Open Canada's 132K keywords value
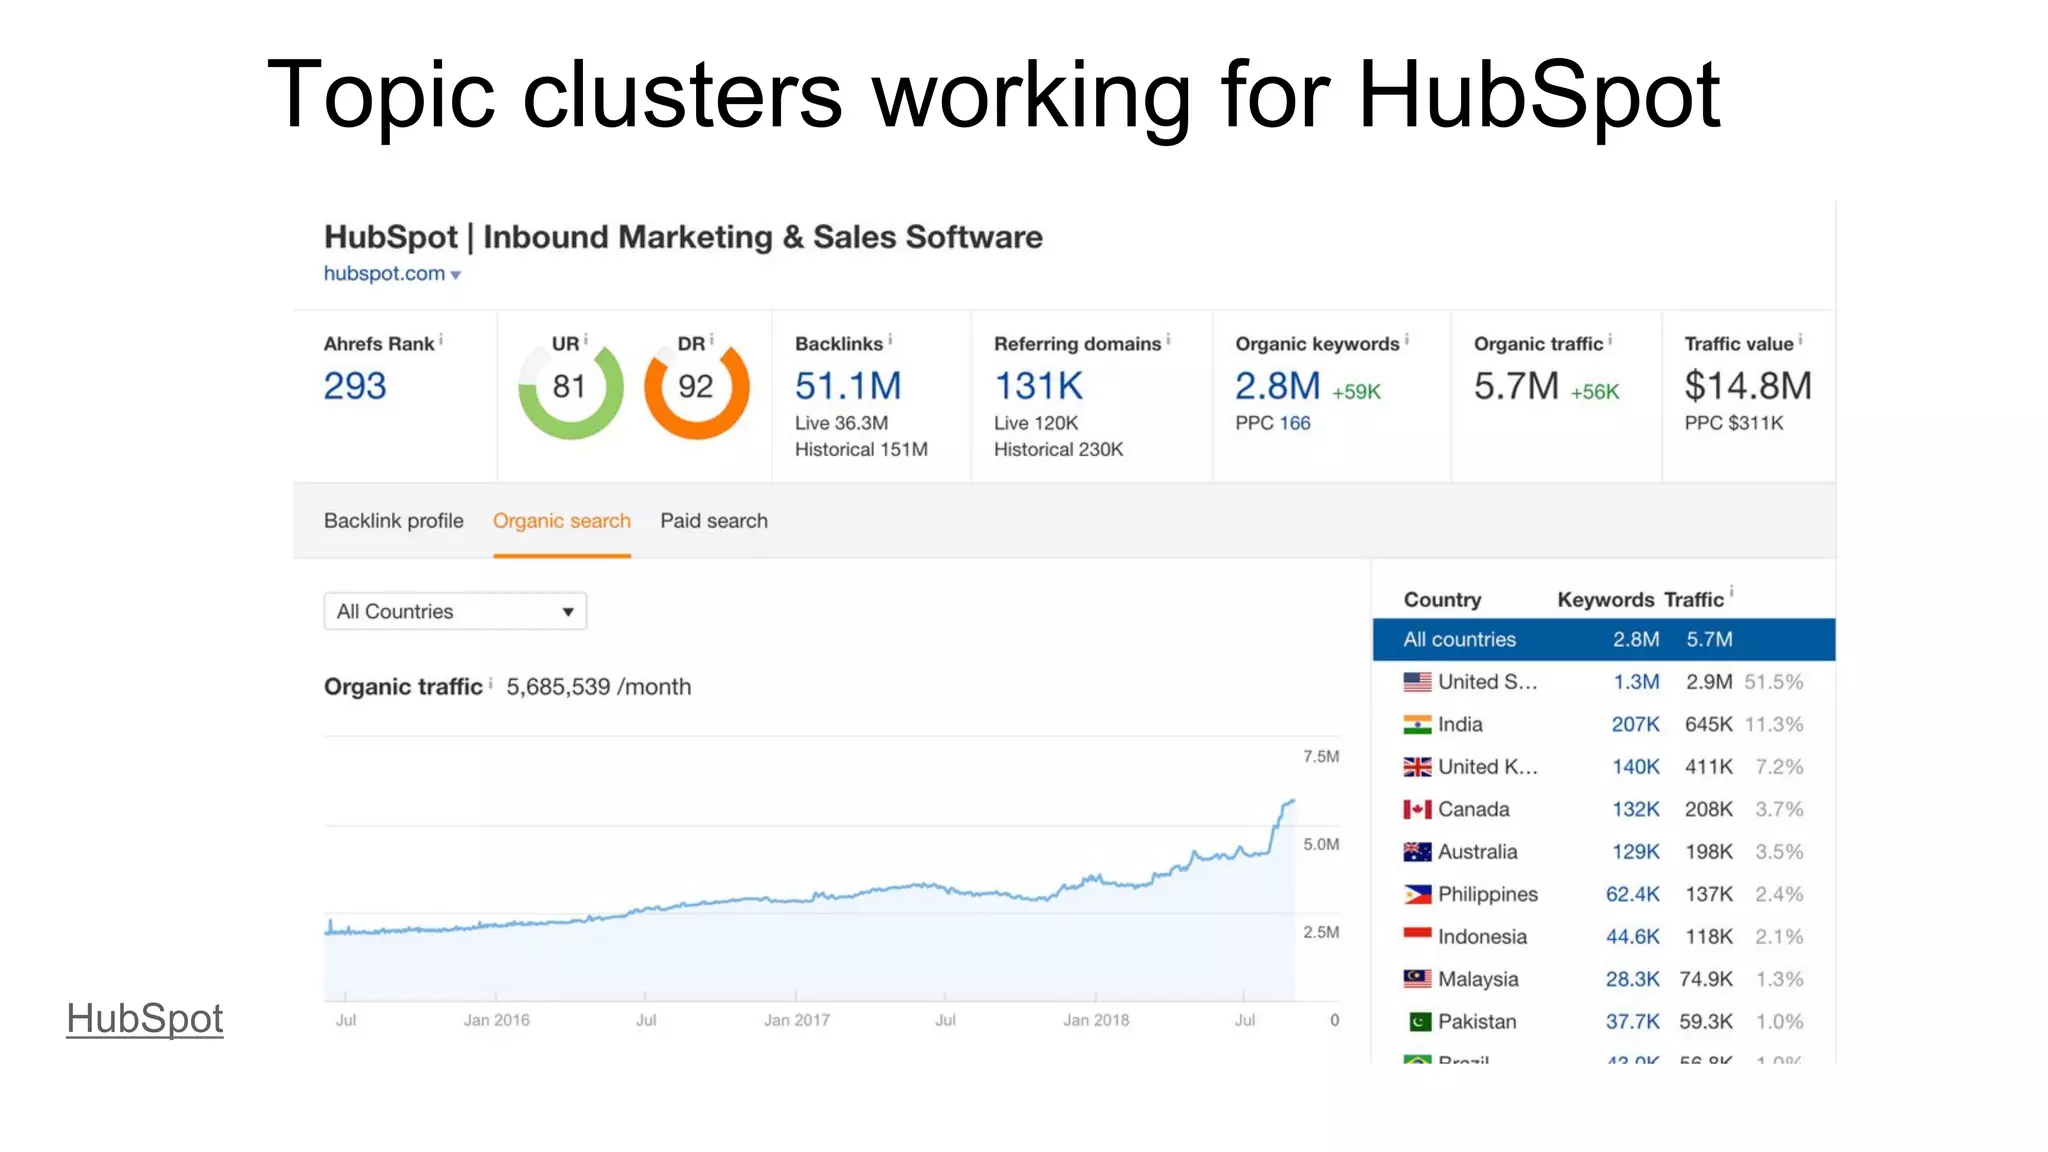The image size is (2048, 1152). [1635, 810]
